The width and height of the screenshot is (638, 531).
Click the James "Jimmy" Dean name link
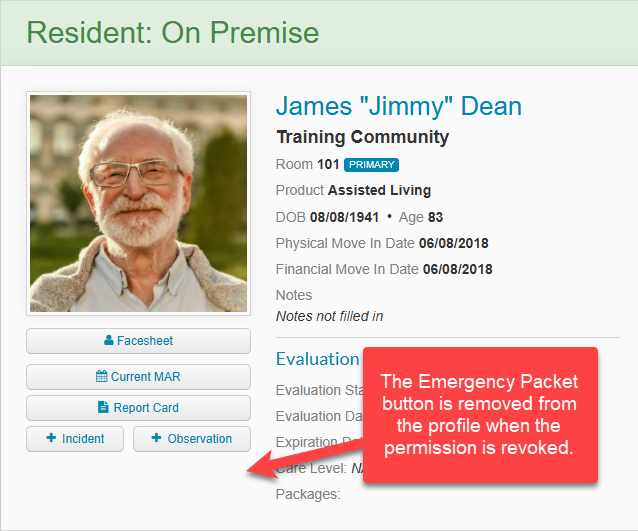399,107
